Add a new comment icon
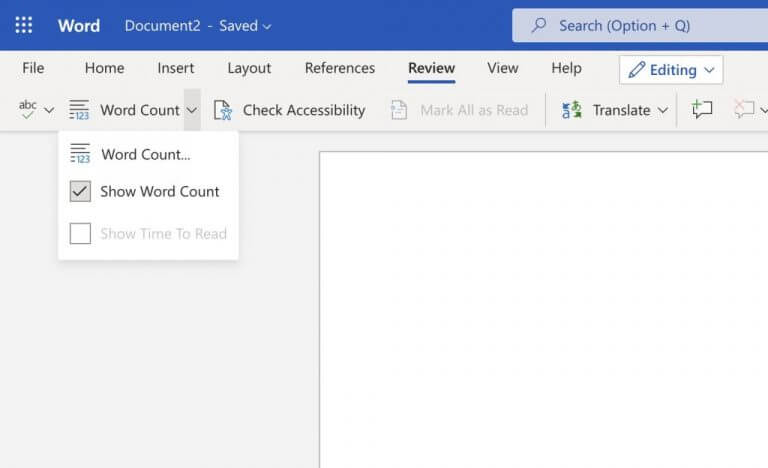Screen dimensions: 768x468 tap(702, 110)
